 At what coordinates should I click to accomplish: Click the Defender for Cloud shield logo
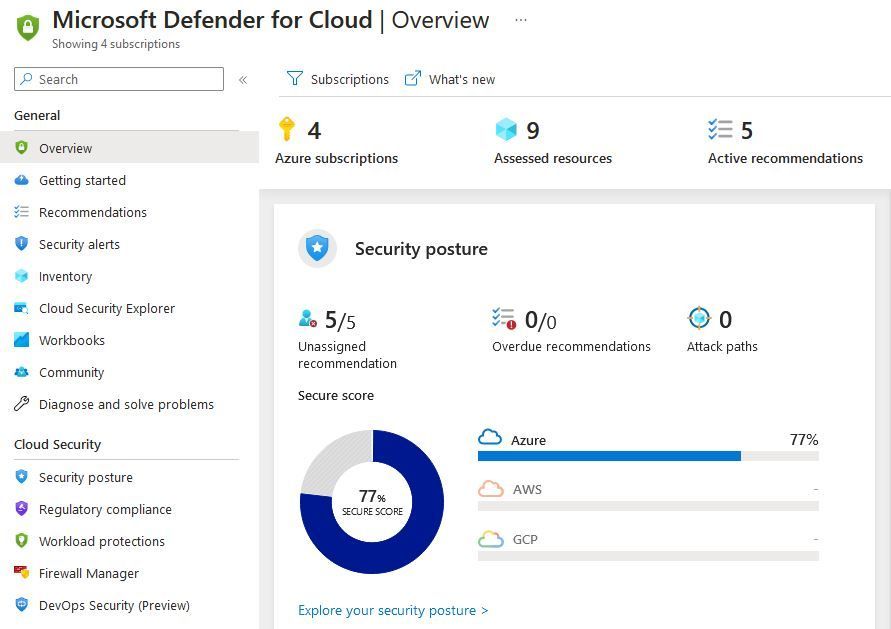pos(28,27)
